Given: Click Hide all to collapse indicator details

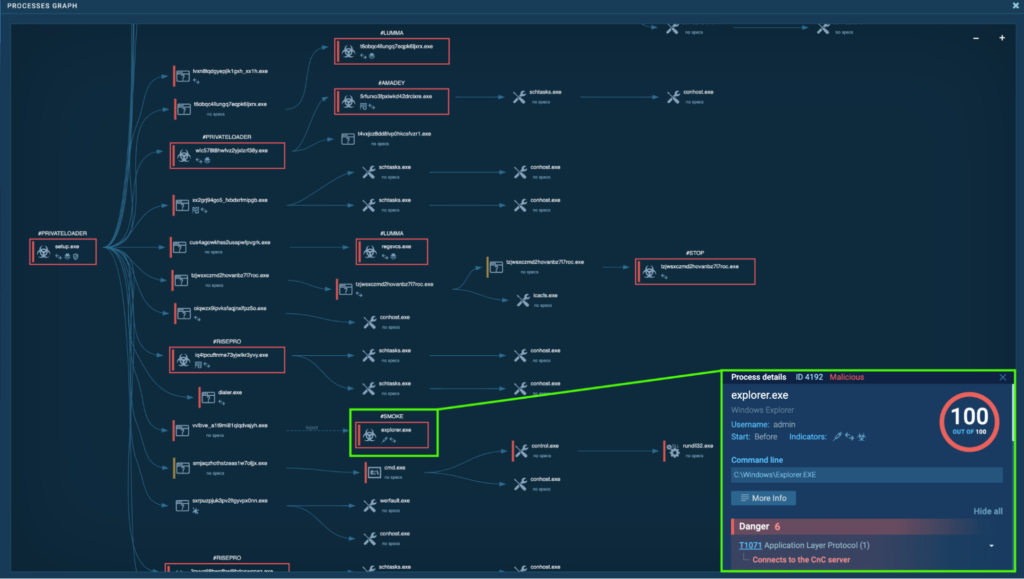Looking at the screenshot, I should point(987,512).
